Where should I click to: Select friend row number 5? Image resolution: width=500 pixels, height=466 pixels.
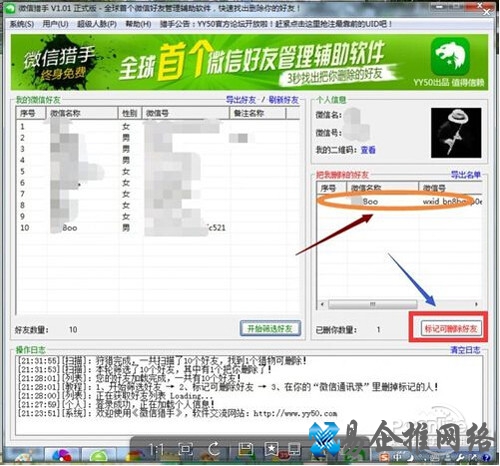coord(158,172)
